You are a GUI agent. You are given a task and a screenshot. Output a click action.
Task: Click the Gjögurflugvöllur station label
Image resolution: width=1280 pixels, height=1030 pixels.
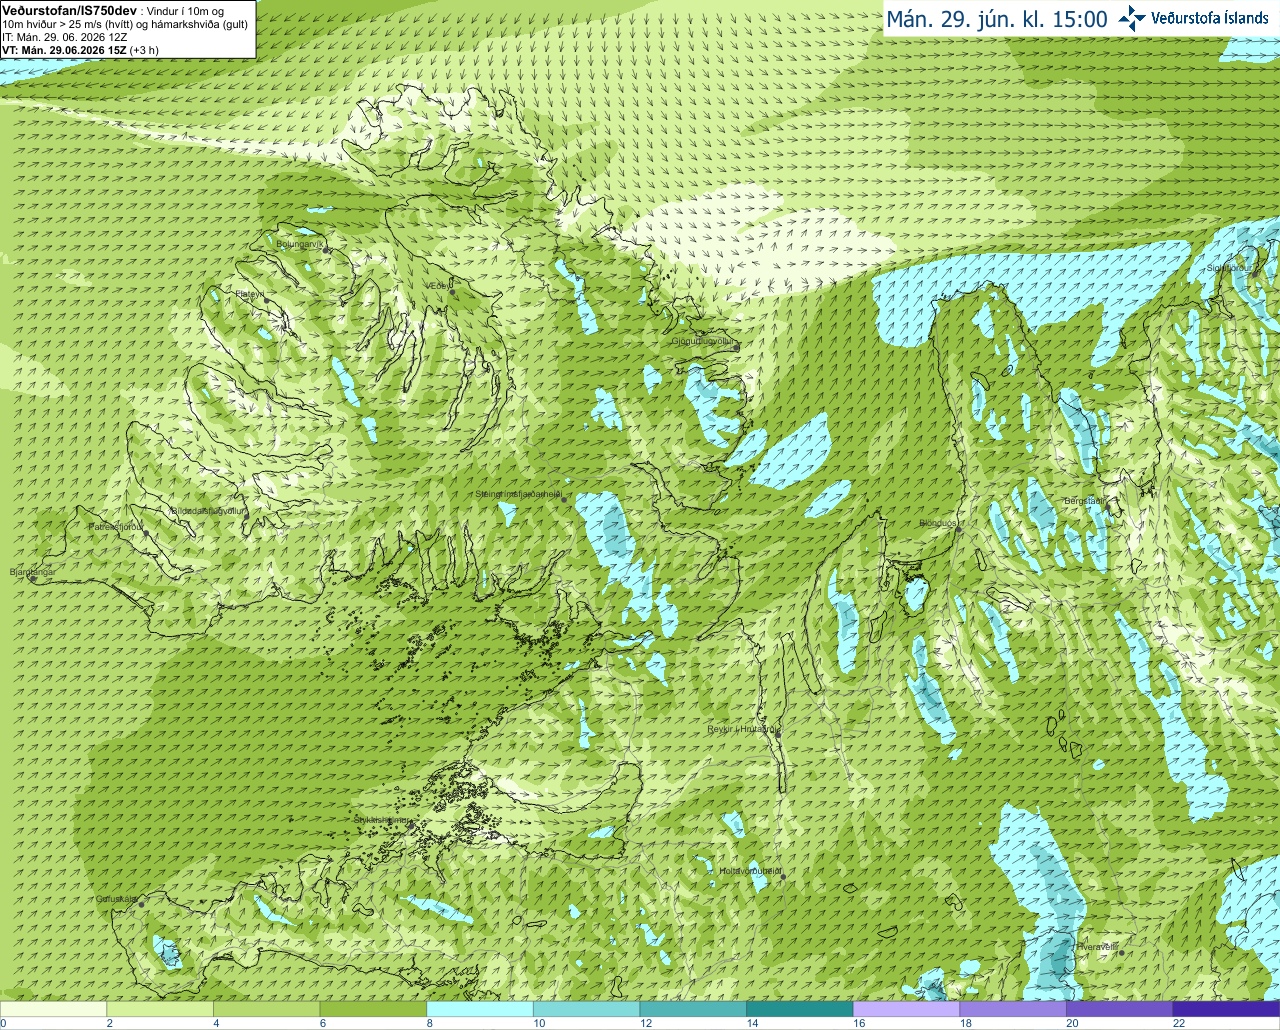703,341
